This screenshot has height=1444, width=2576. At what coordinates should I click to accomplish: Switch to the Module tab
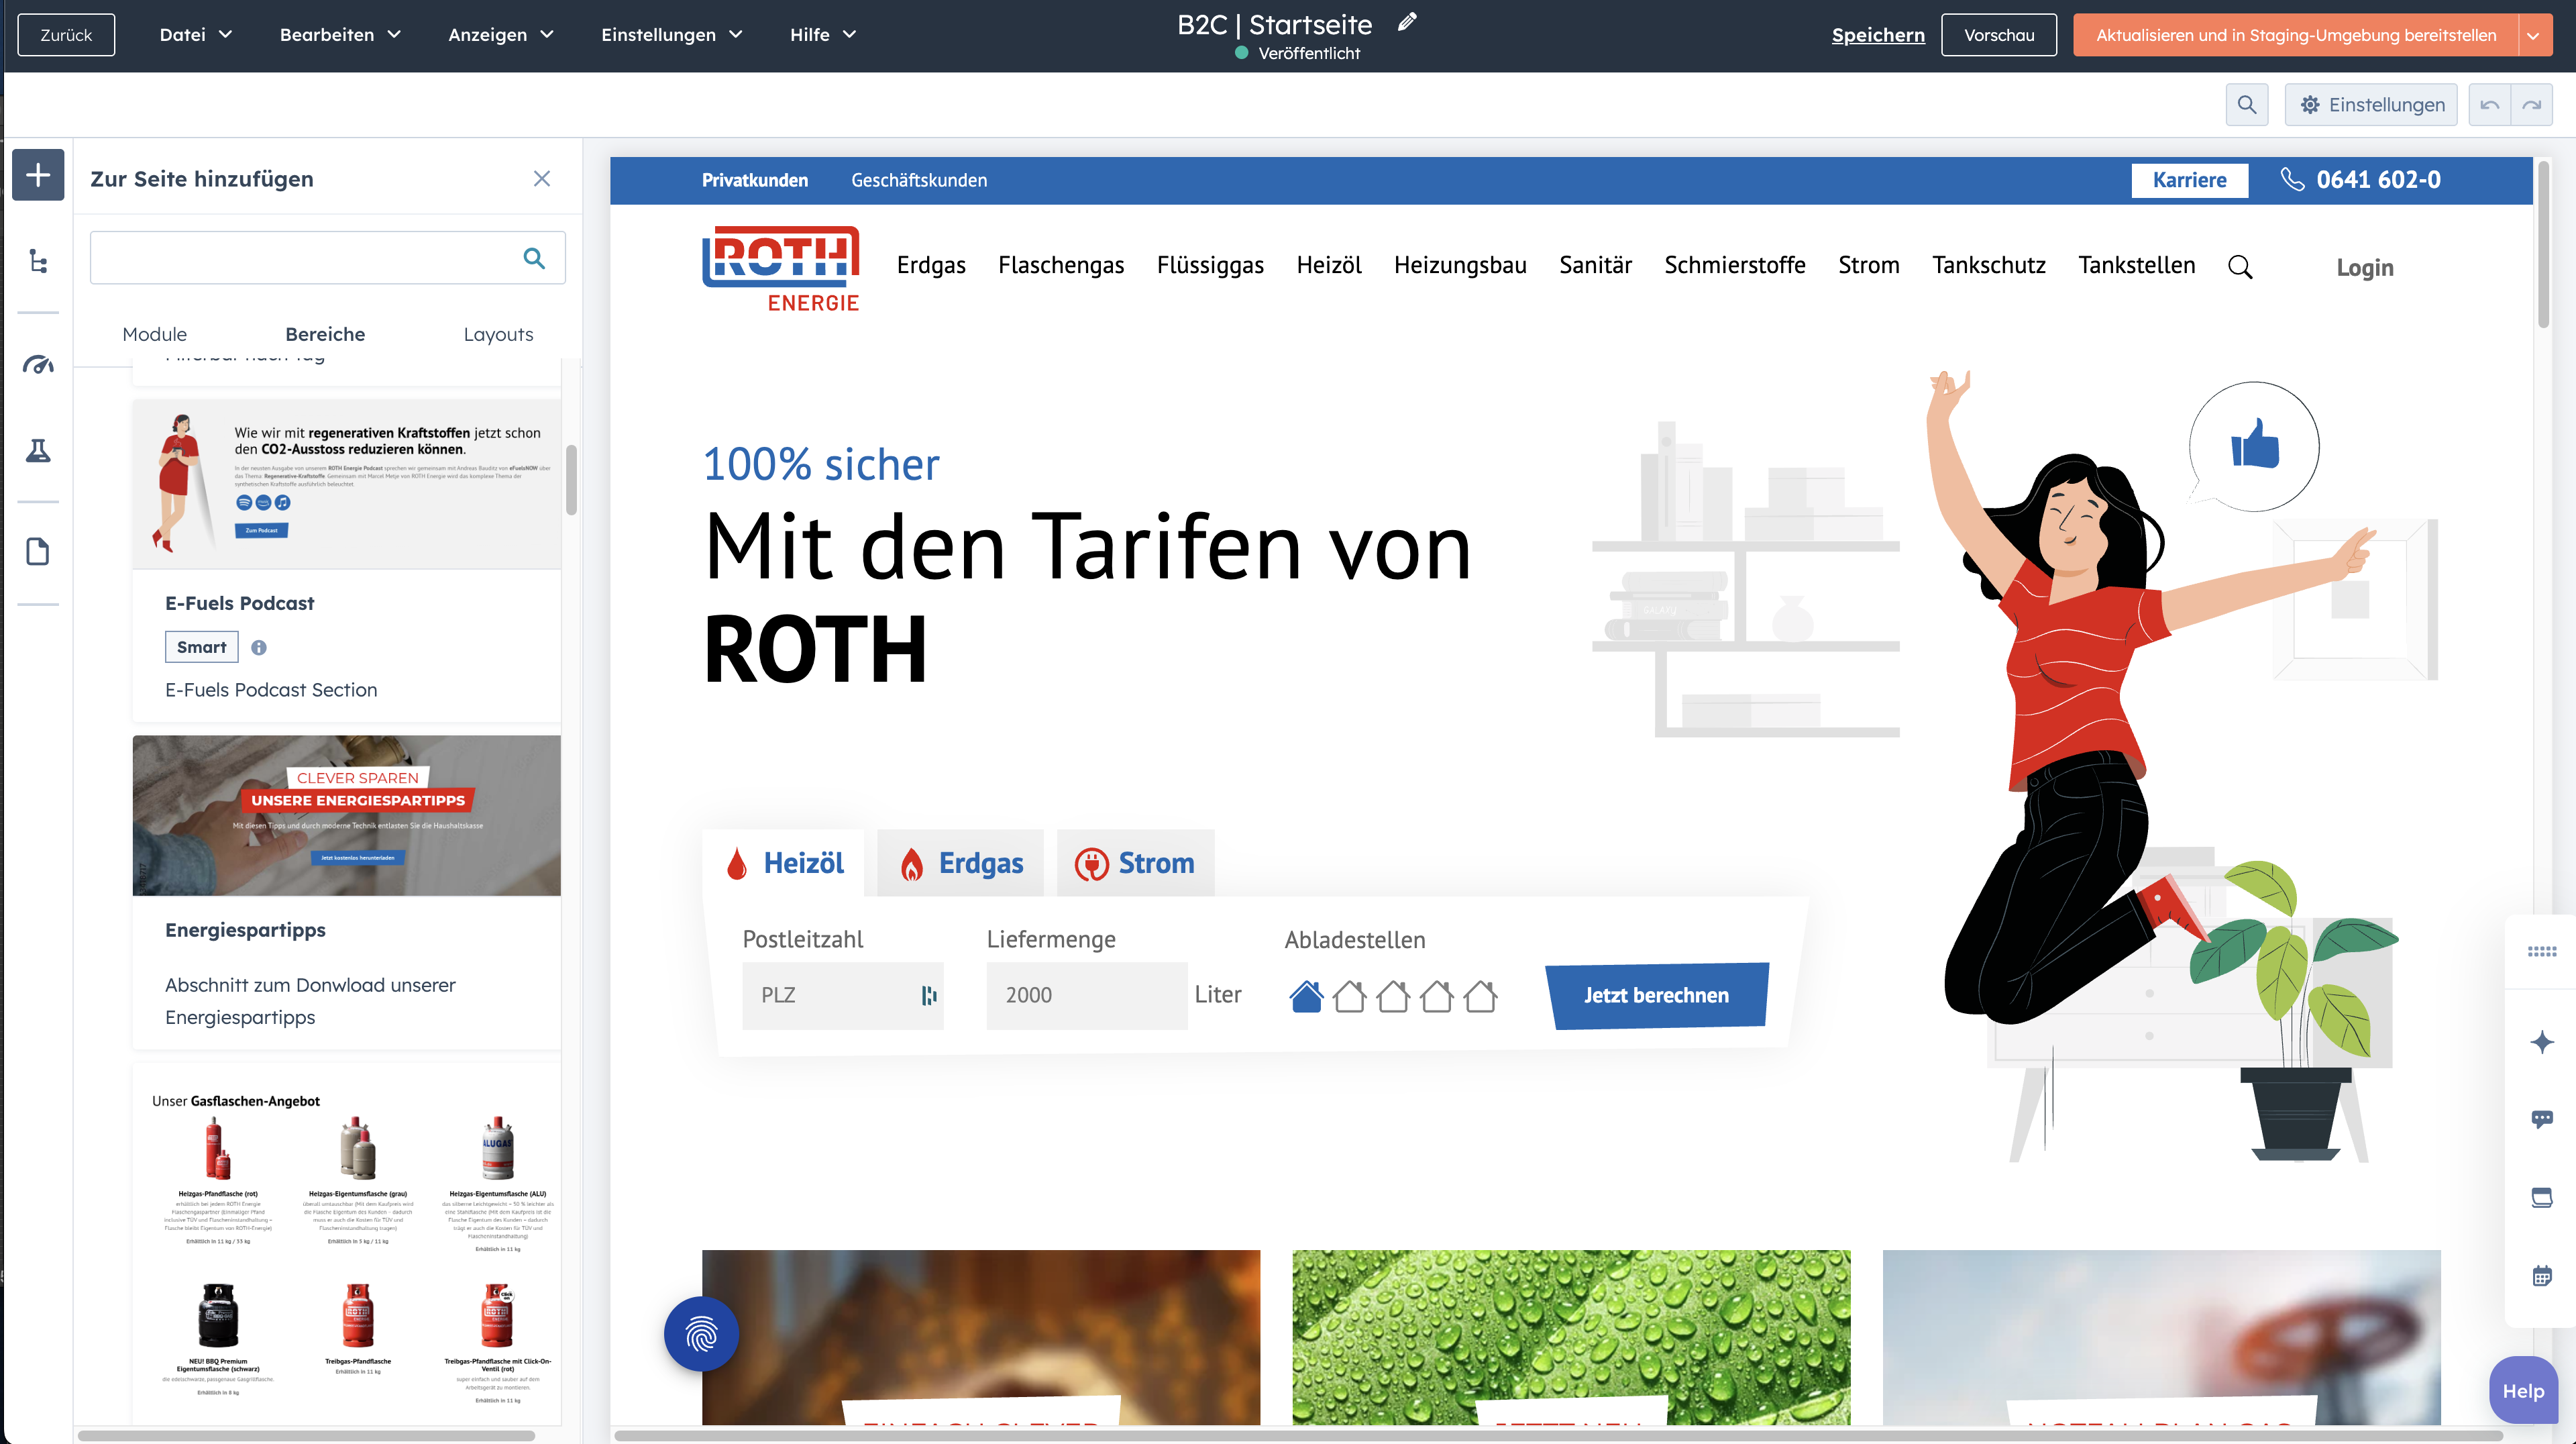tap(155, 334)
